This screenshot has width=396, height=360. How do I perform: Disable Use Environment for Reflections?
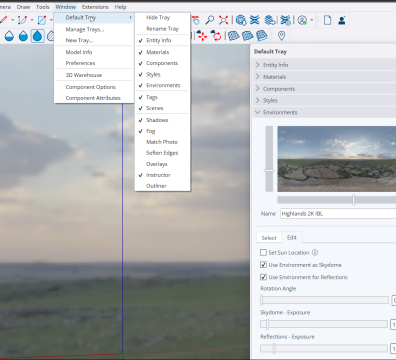point(263,277)
